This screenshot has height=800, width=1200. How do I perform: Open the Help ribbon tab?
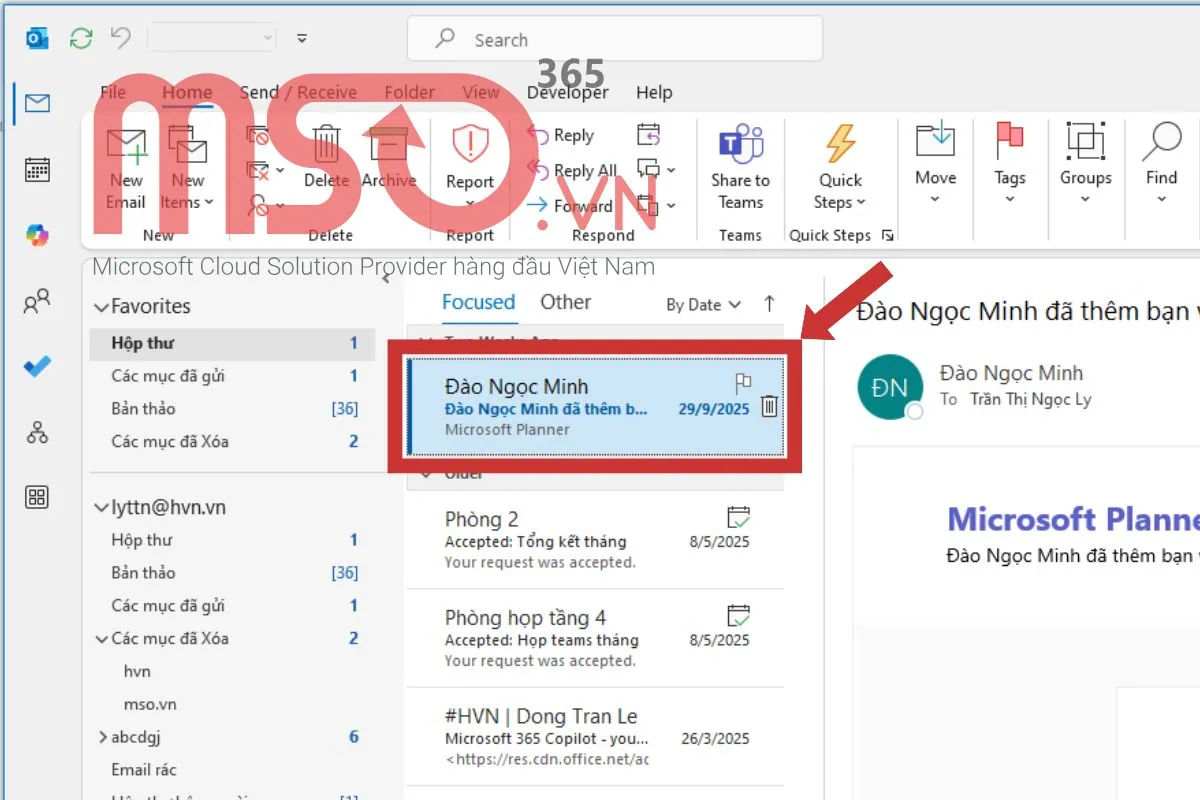click(654, 92)
